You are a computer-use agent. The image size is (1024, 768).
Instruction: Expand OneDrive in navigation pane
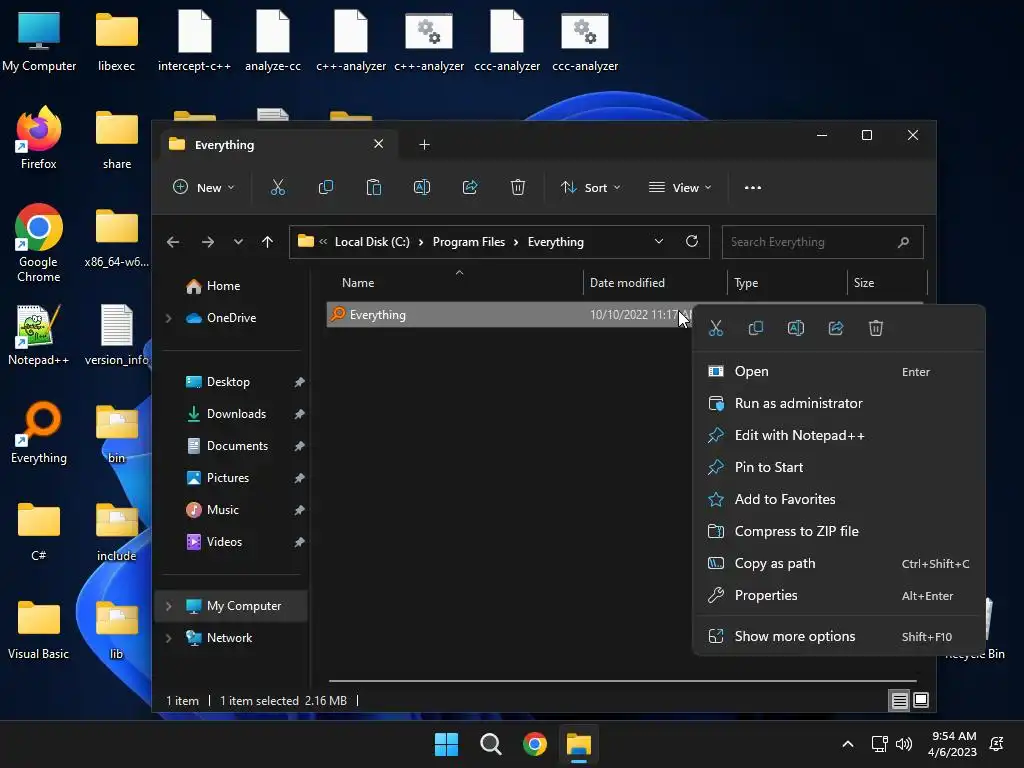pyautogui.click(x=168, y=318)
